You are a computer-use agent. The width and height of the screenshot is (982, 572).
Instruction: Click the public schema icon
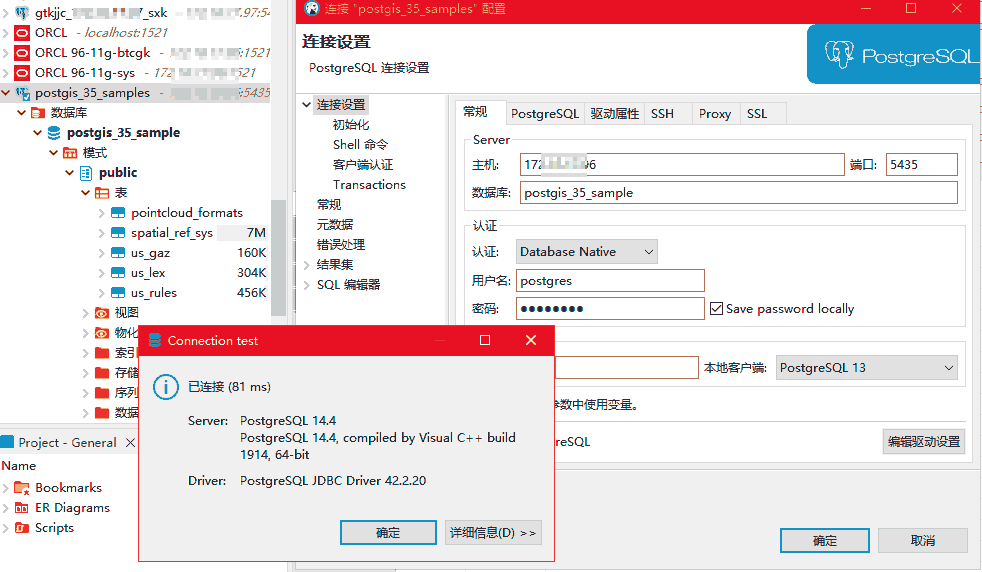[86, 173]
